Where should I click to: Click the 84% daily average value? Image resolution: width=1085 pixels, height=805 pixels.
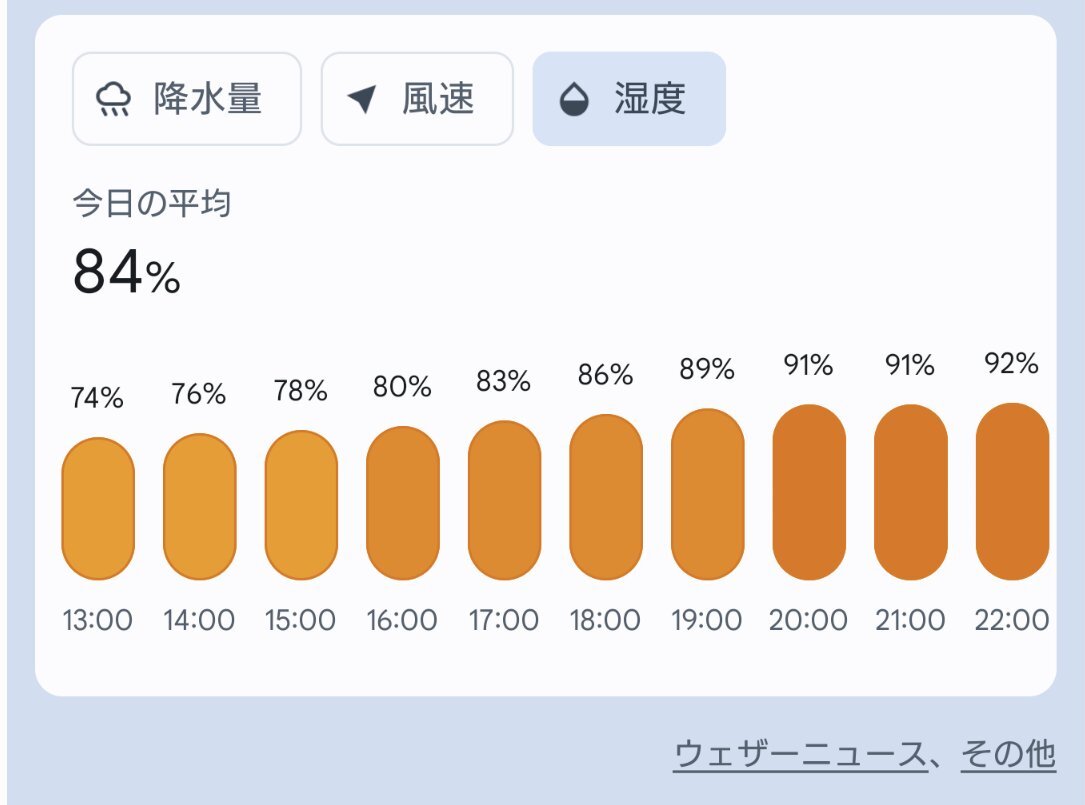(126, 273)
